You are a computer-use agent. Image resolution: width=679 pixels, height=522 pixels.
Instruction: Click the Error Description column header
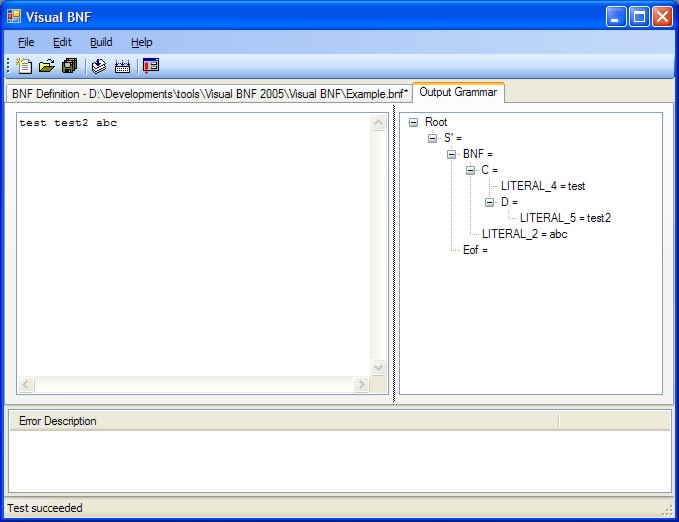58,421
